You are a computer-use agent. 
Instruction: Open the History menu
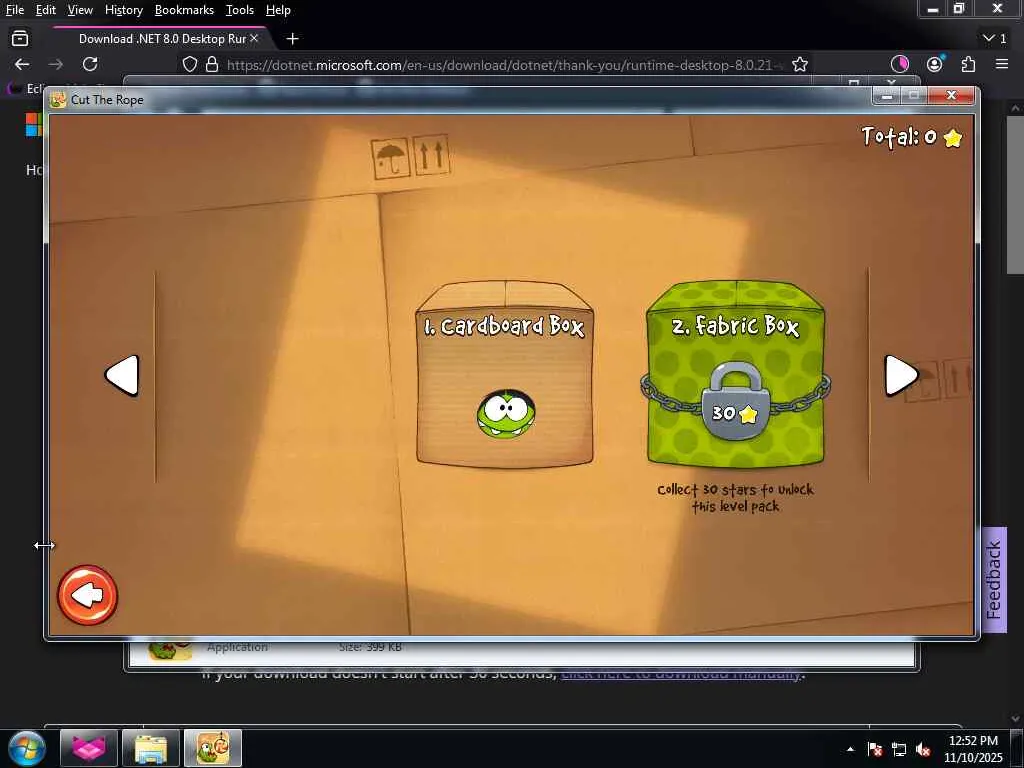(123, 10)
